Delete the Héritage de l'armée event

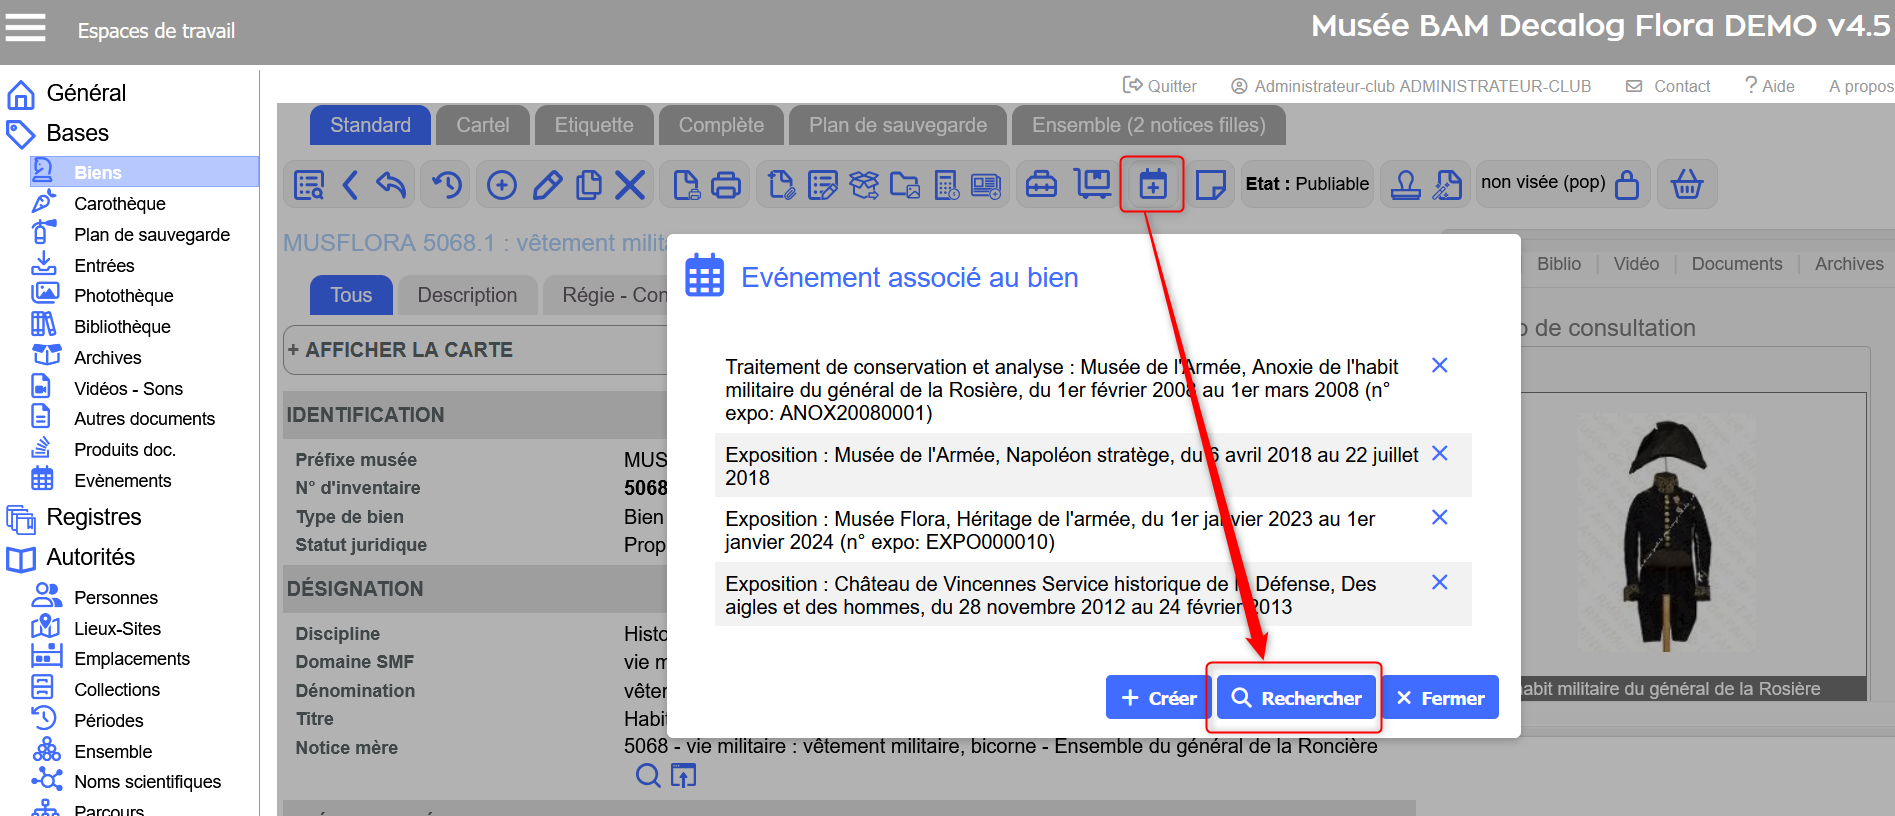1439,518
